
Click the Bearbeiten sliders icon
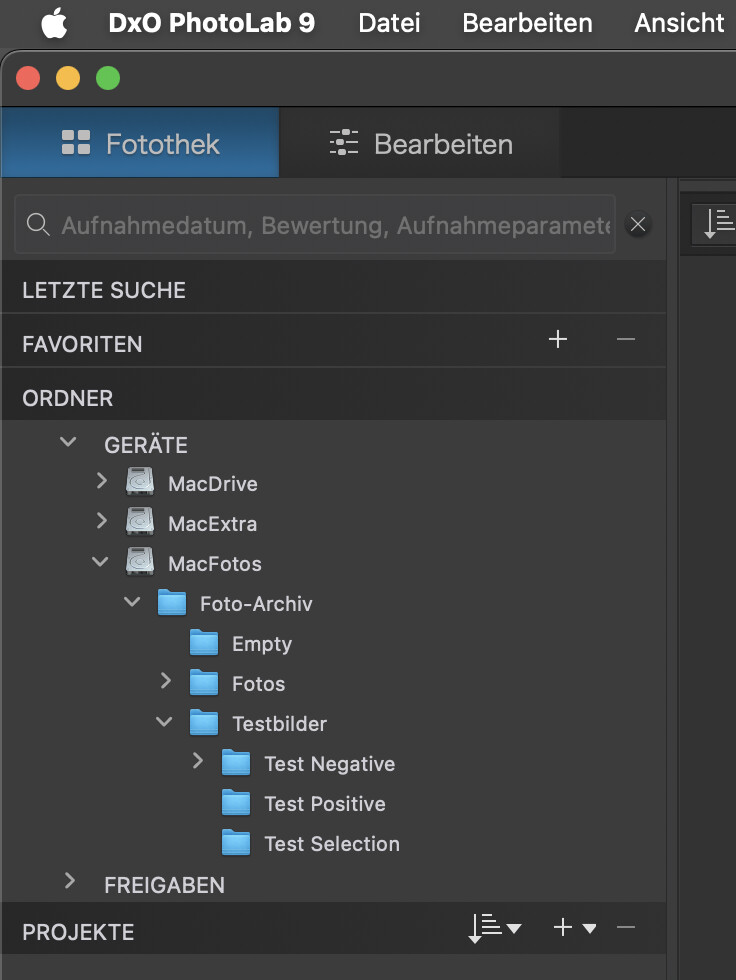344,142
